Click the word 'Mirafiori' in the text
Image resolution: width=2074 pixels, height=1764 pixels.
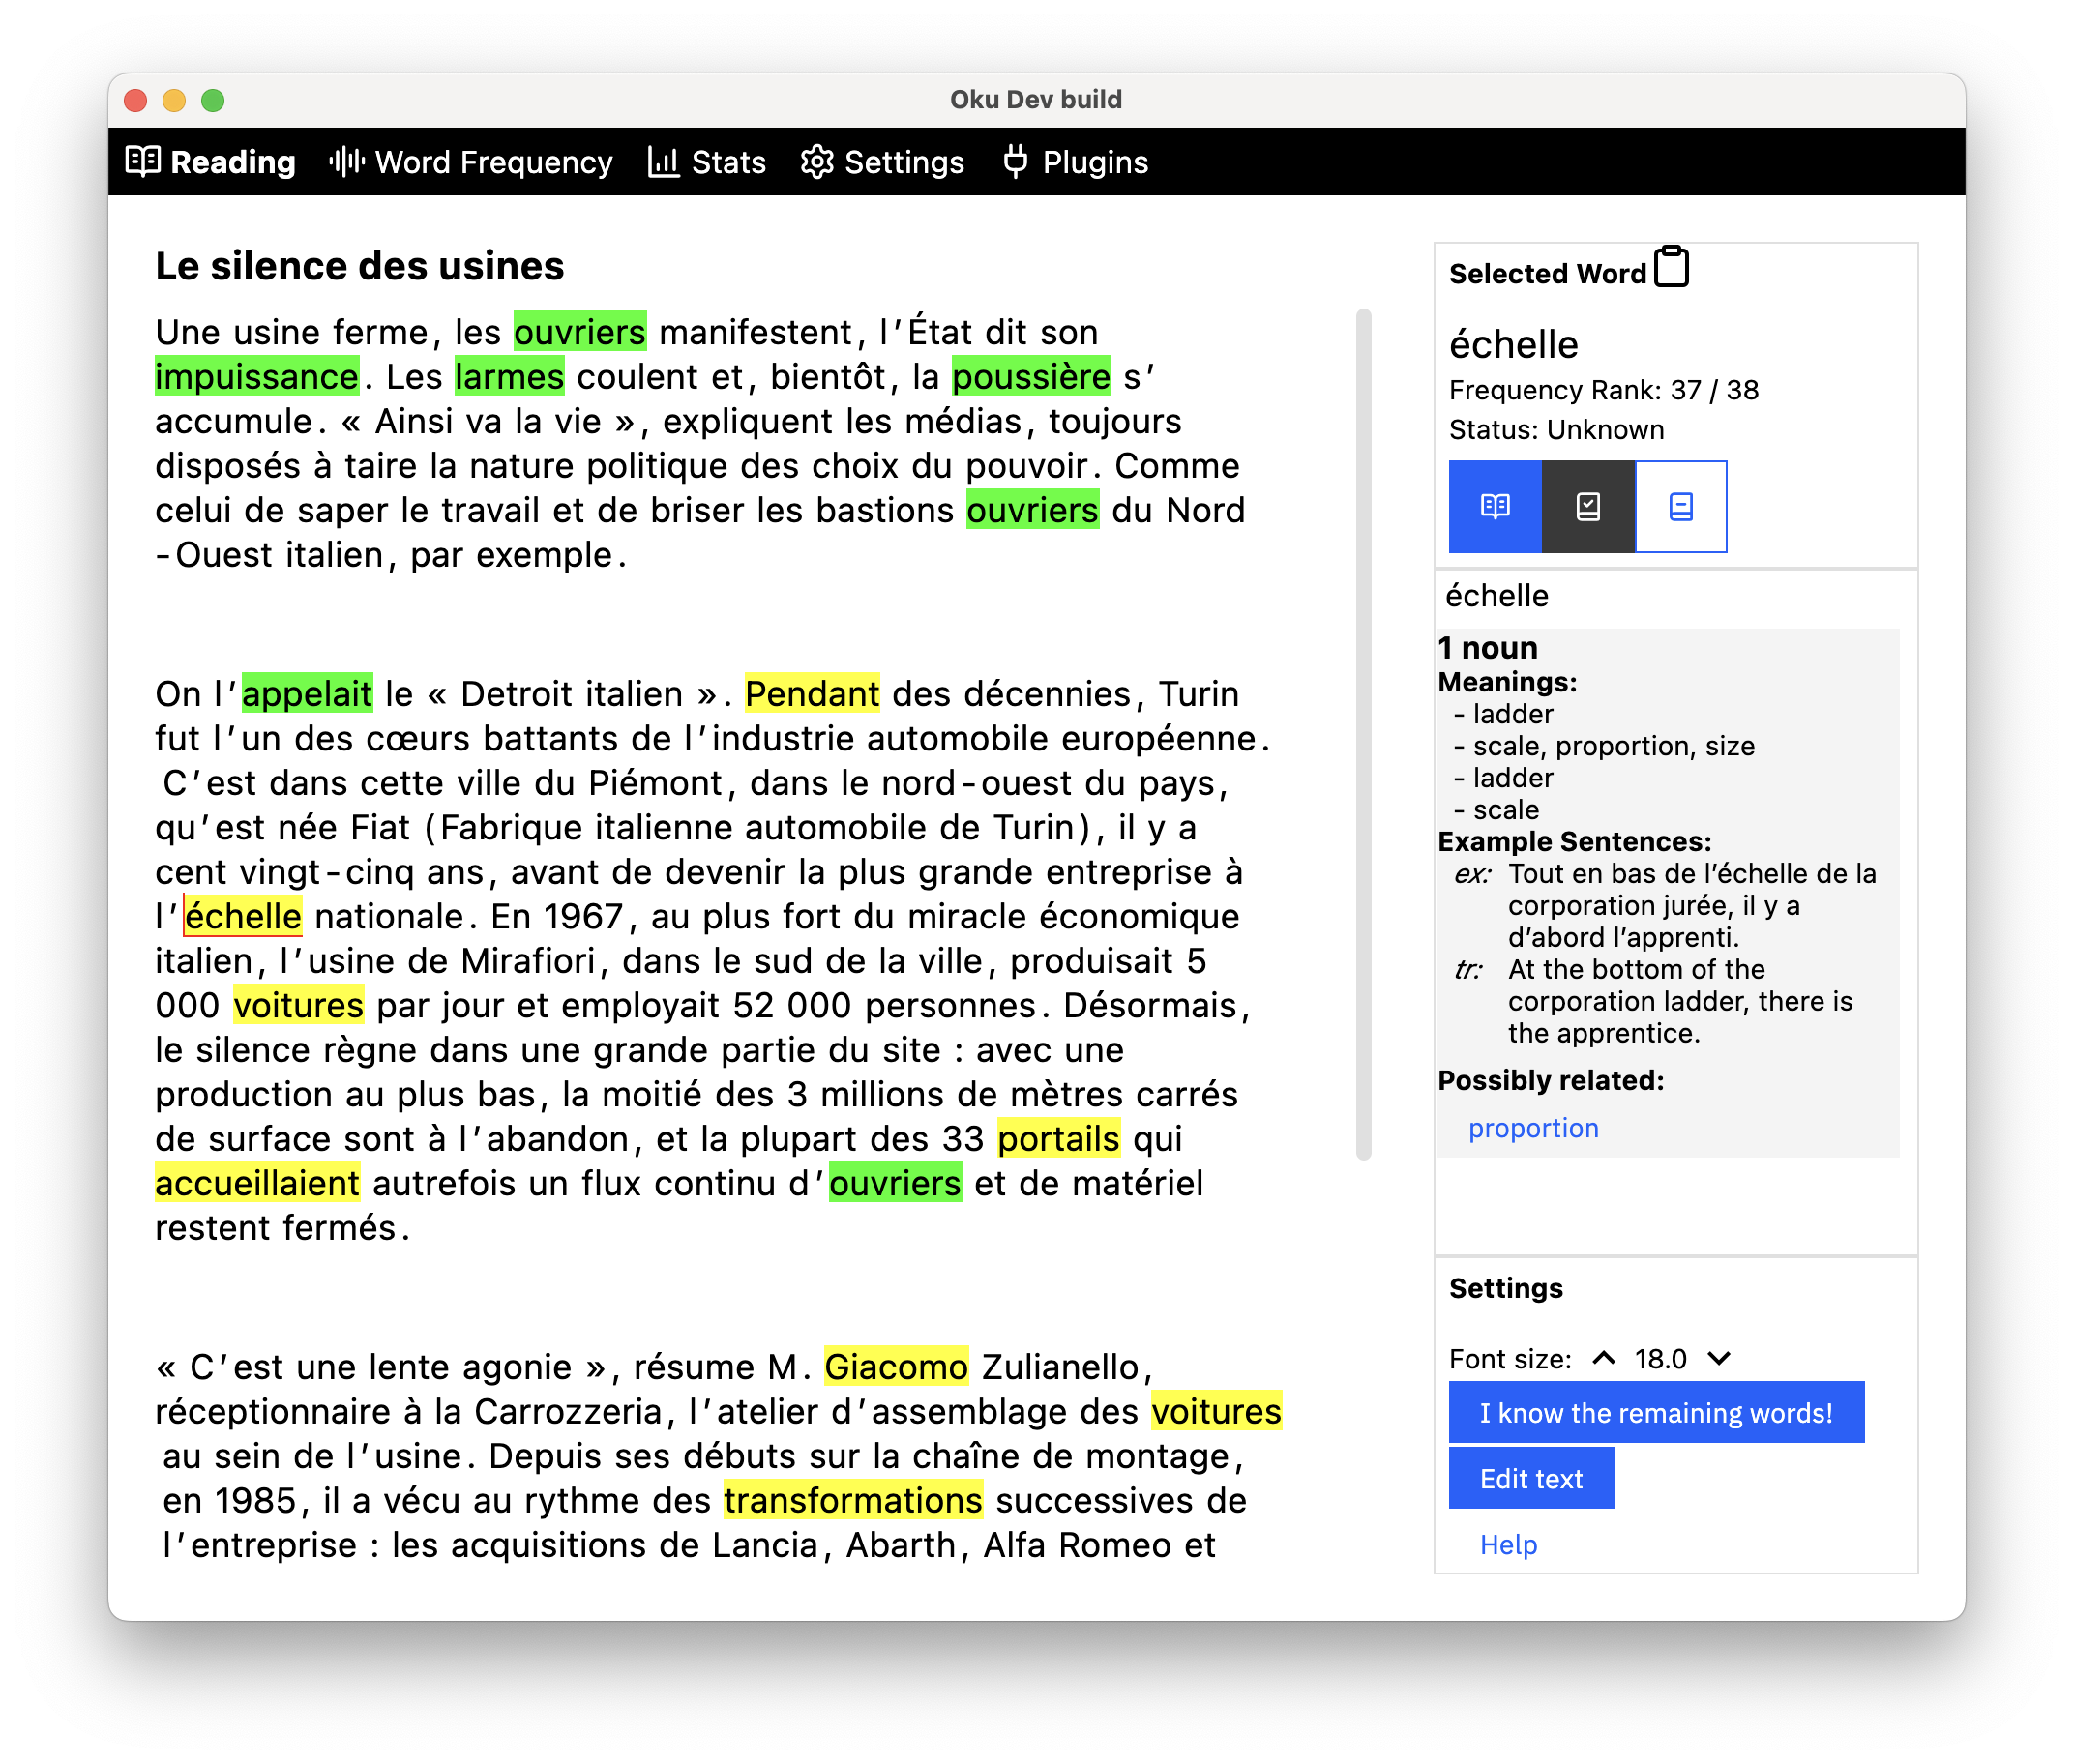click(x=527, y=961)
